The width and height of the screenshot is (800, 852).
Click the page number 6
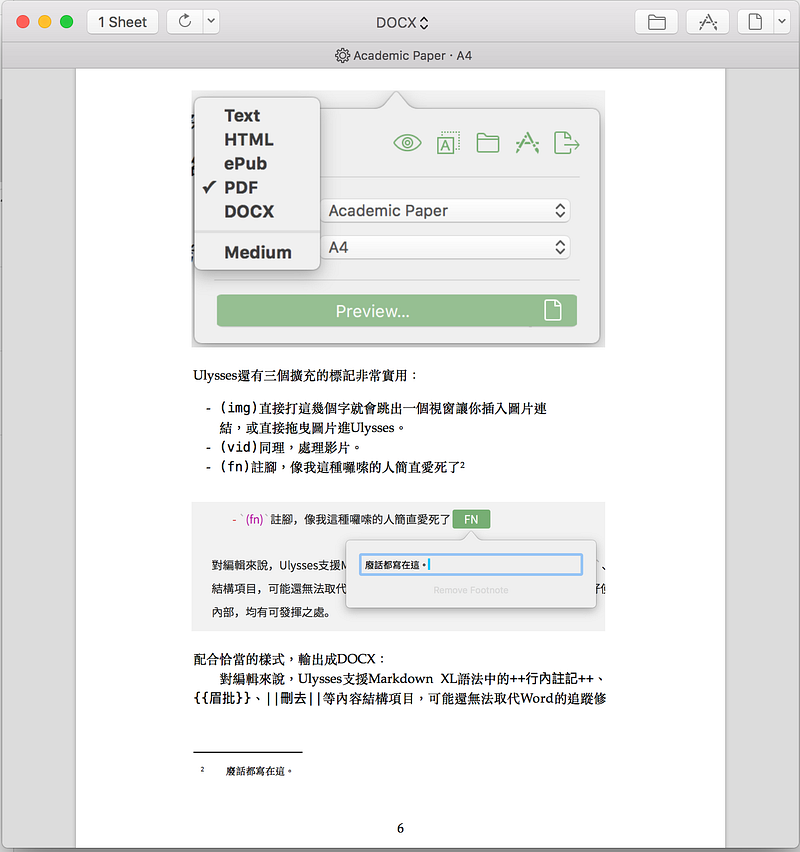click(401, 828)
